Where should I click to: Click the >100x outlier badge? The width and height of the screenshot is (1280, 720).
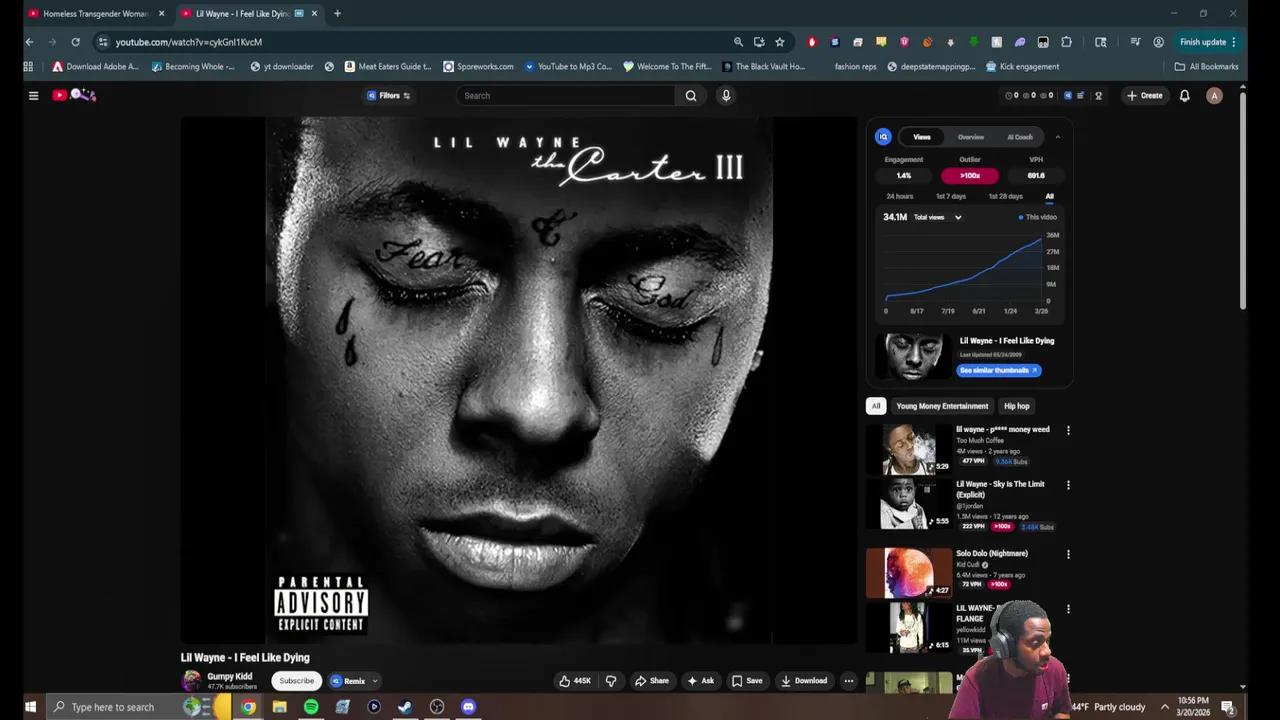coord(970,176)
